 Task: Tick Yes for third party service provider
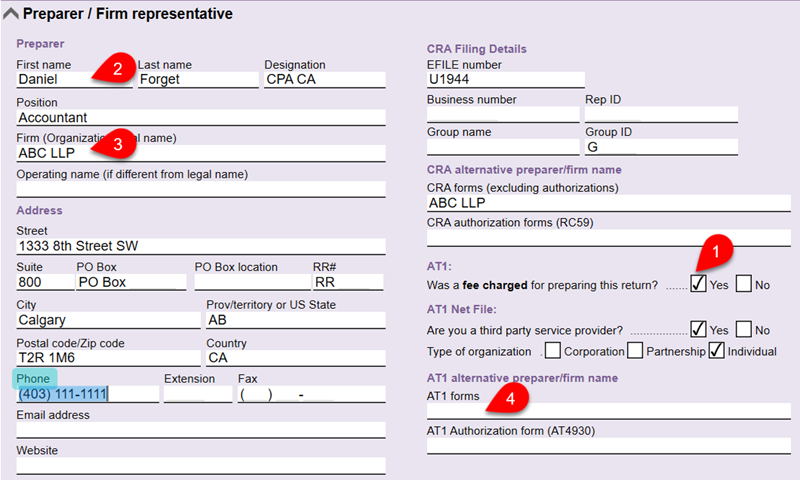tap(698, 329)
